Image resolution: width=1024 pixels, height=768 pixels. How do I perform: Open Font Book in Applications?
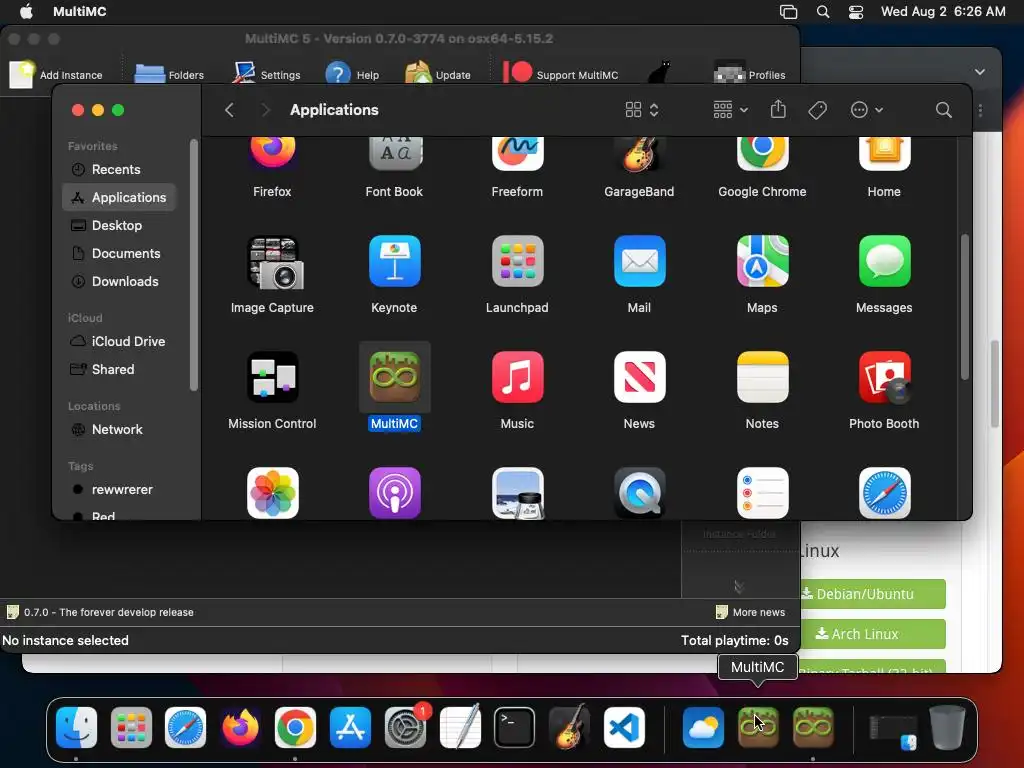[394, 154]
